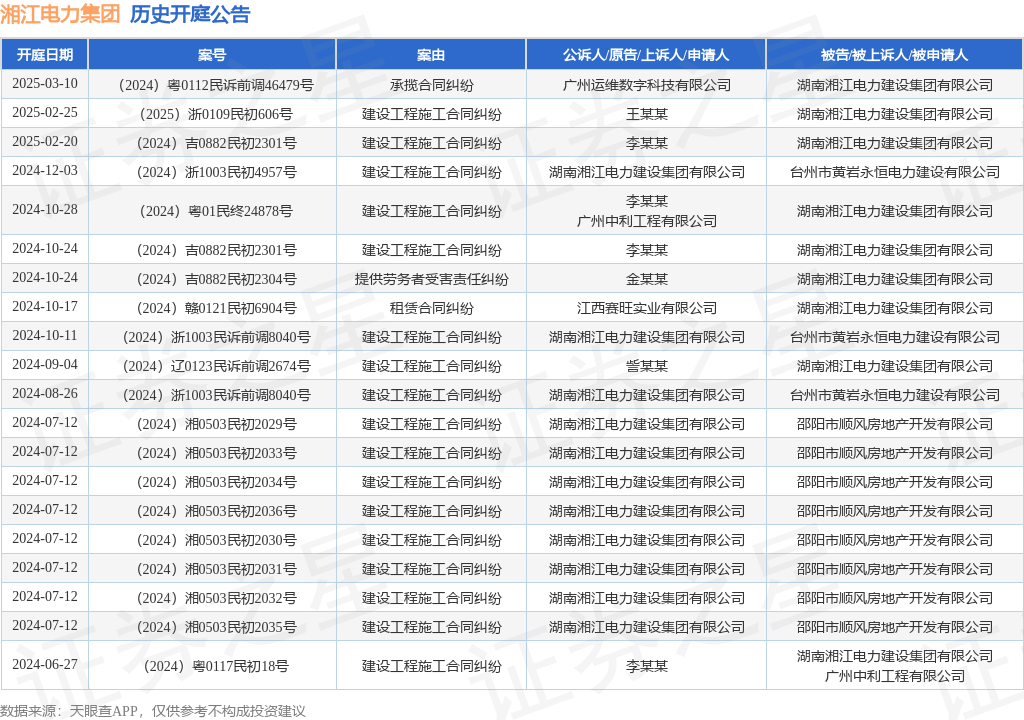Select the cause 租赁合同纠纷
Viewport: 1024px width, 720px height.
[x=432, y=308]
